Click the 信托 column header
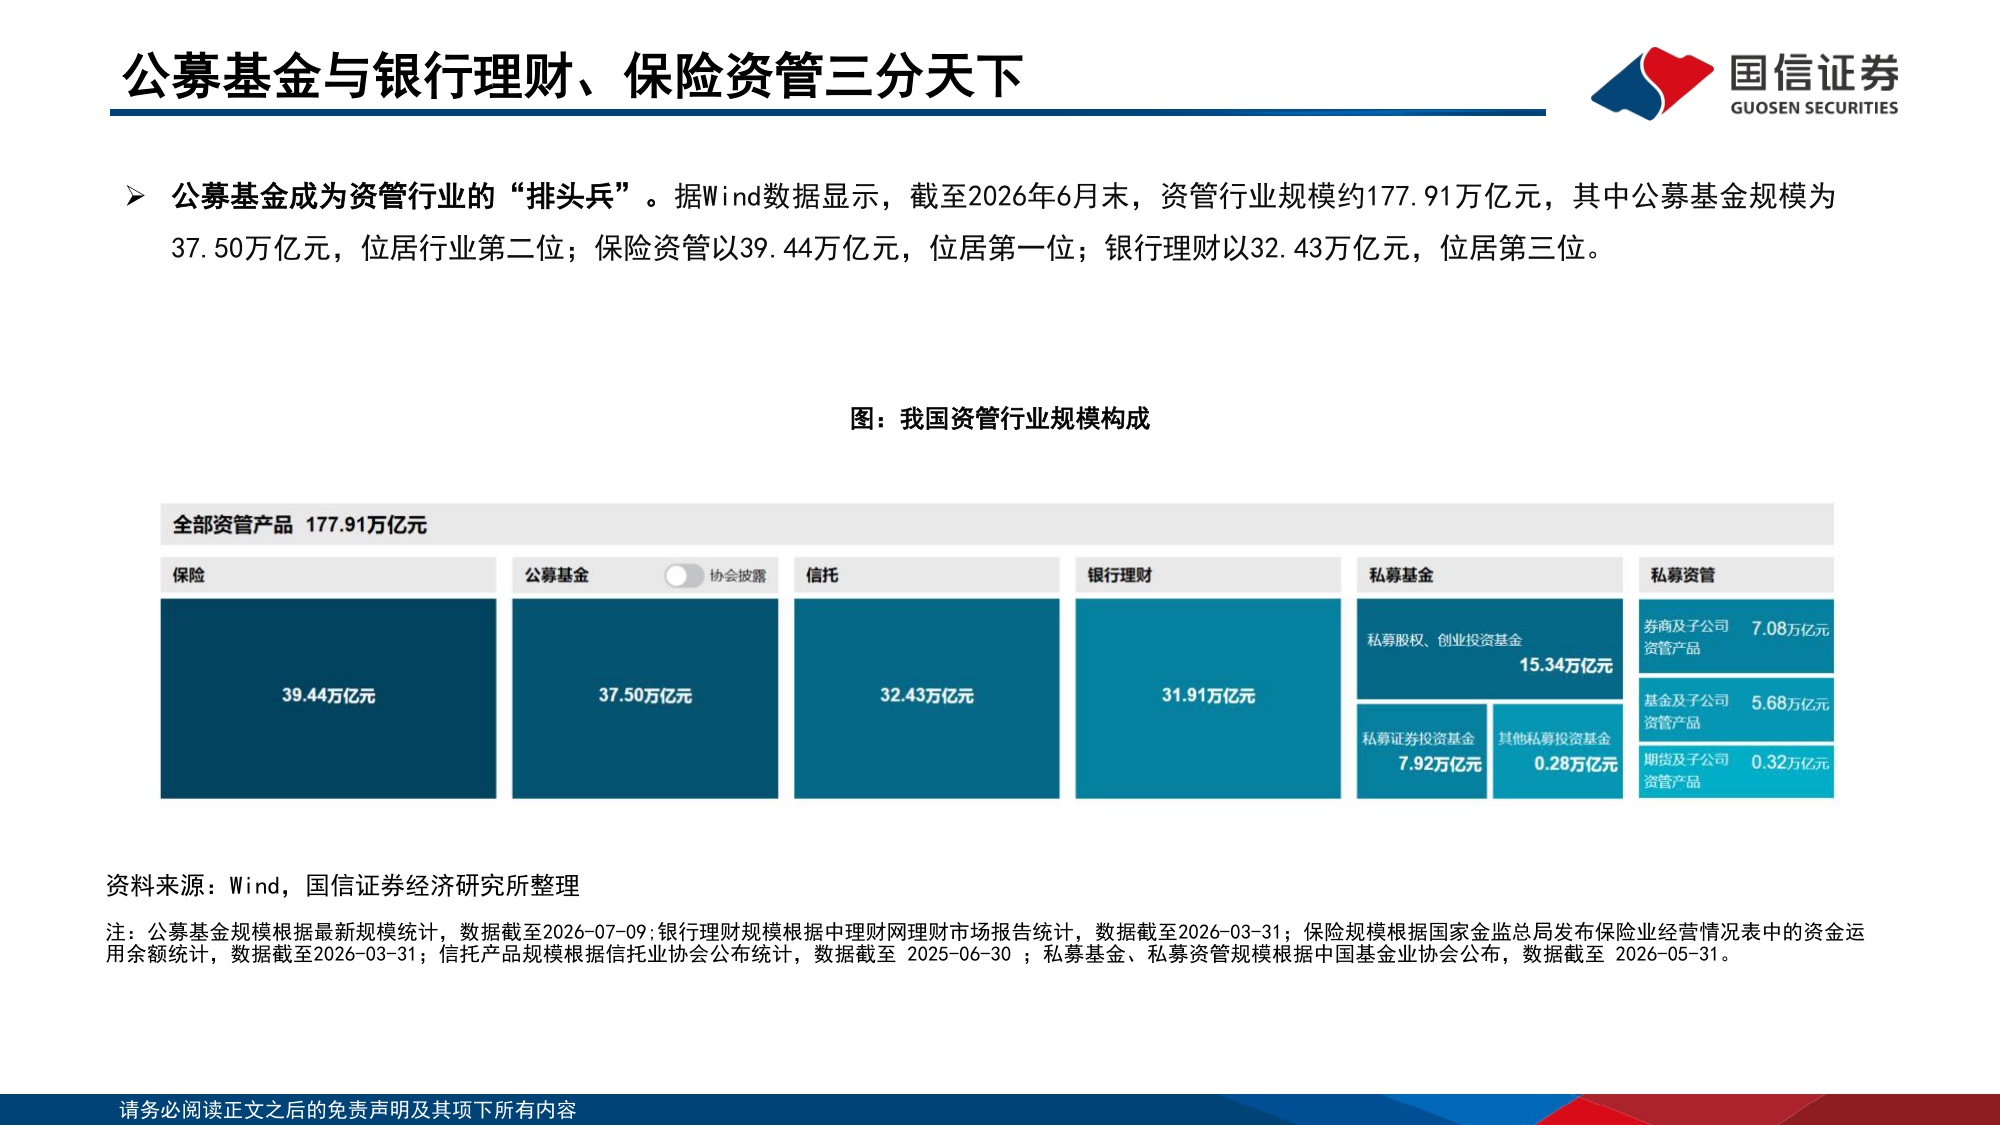Screen dimensions: 2000x1125 tap(926, 575)
